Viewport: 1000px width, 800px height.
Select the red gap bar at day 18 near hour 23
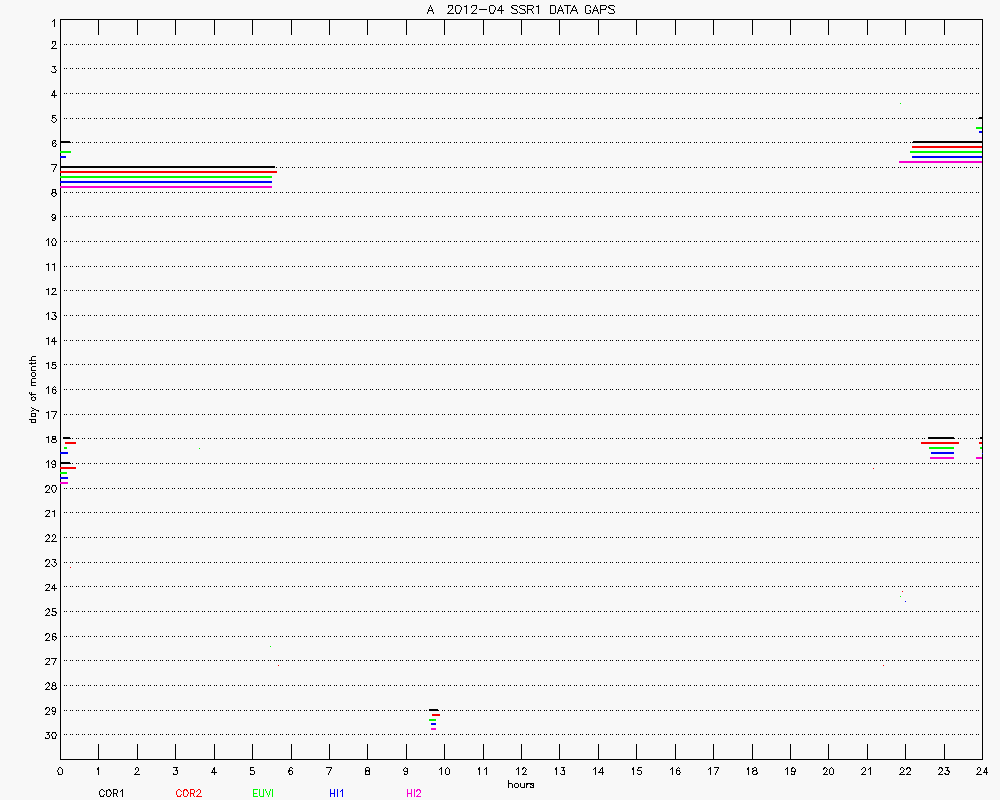point(940,443)
